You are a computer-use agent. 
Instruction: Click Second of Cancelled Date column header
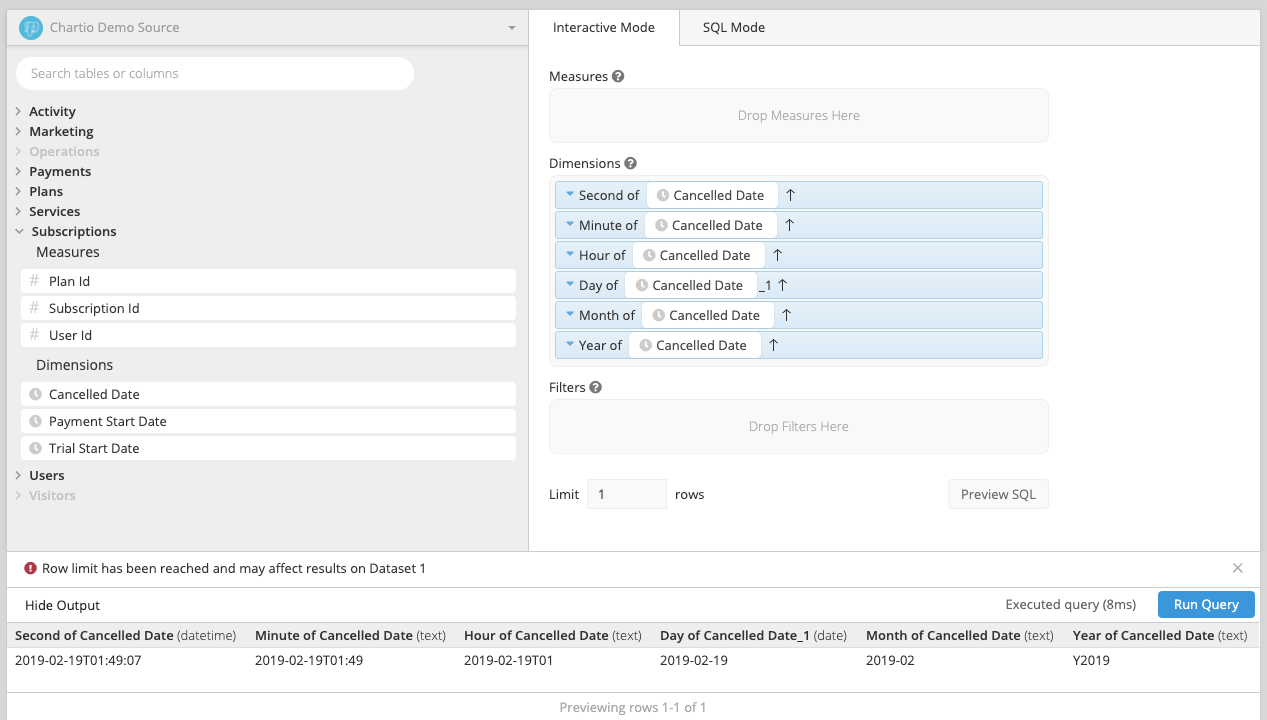(x=126, y=635)
